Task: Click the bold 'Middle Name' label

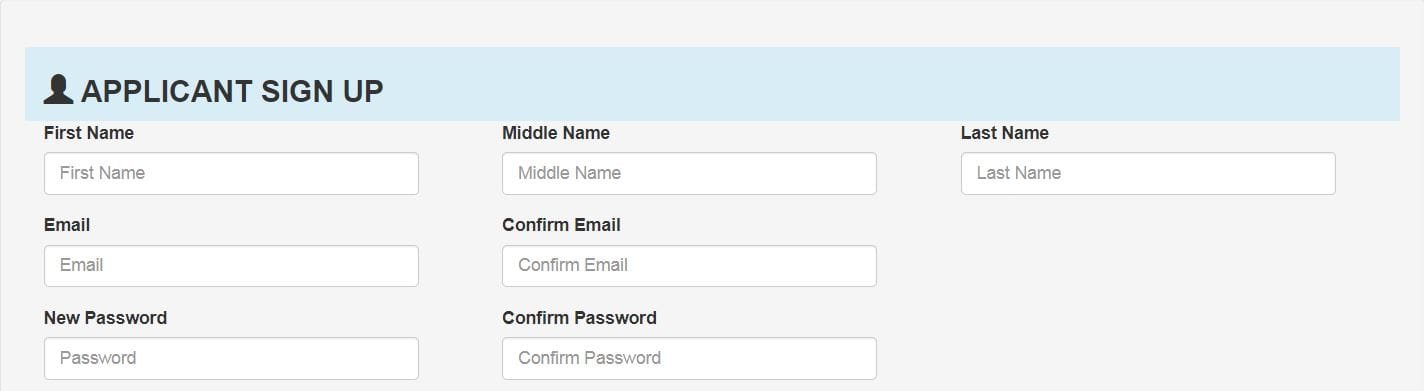Action: coord(556,133)
